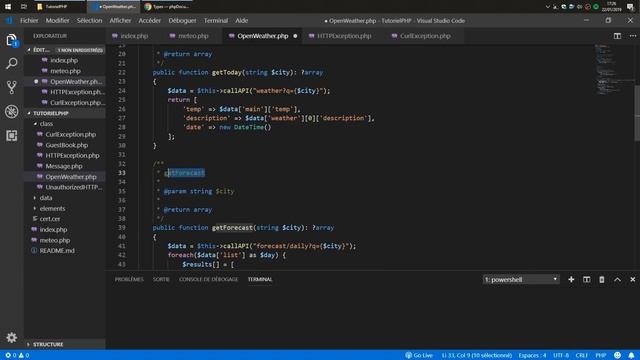This screenshot has height=360, width=640.
Task: Open the Search view in activity bar
Action: coord(11,63)
